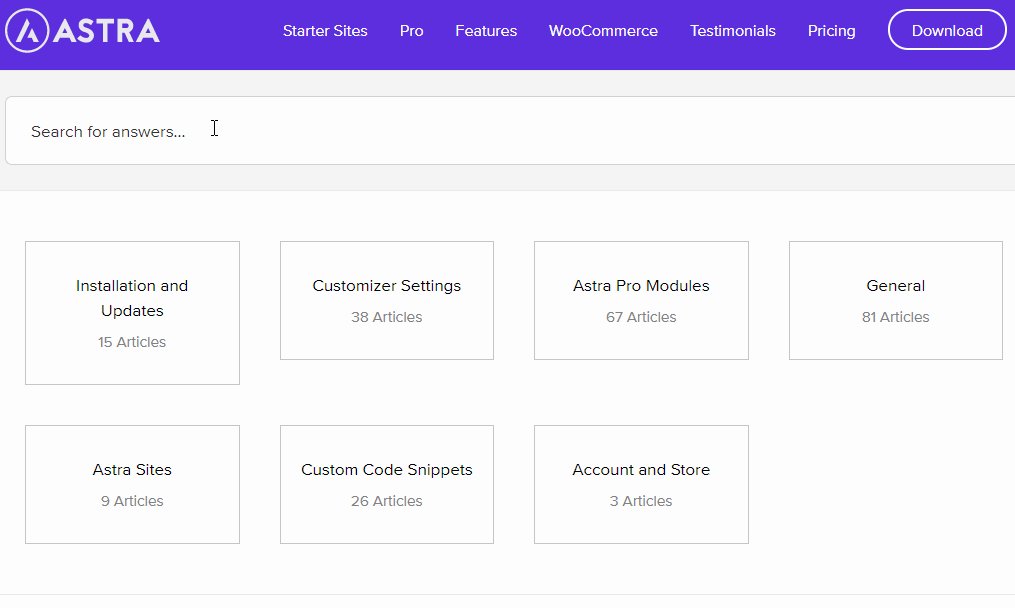Image resolution: width=1015 pixels, height=608 pixels.
Task: Open the General docs category
Action: pyautogui.click(x=895, y=286)
